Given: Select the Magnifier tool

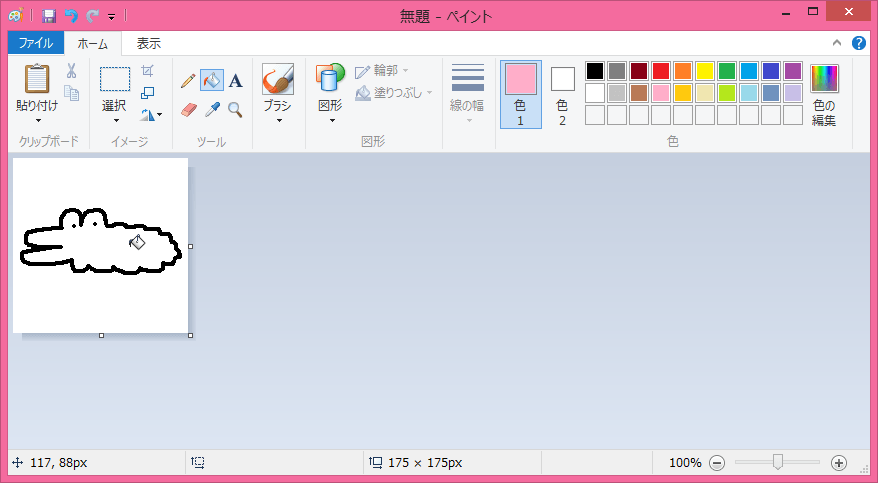Looking at the screenshot, I should (x=235, y=110).
